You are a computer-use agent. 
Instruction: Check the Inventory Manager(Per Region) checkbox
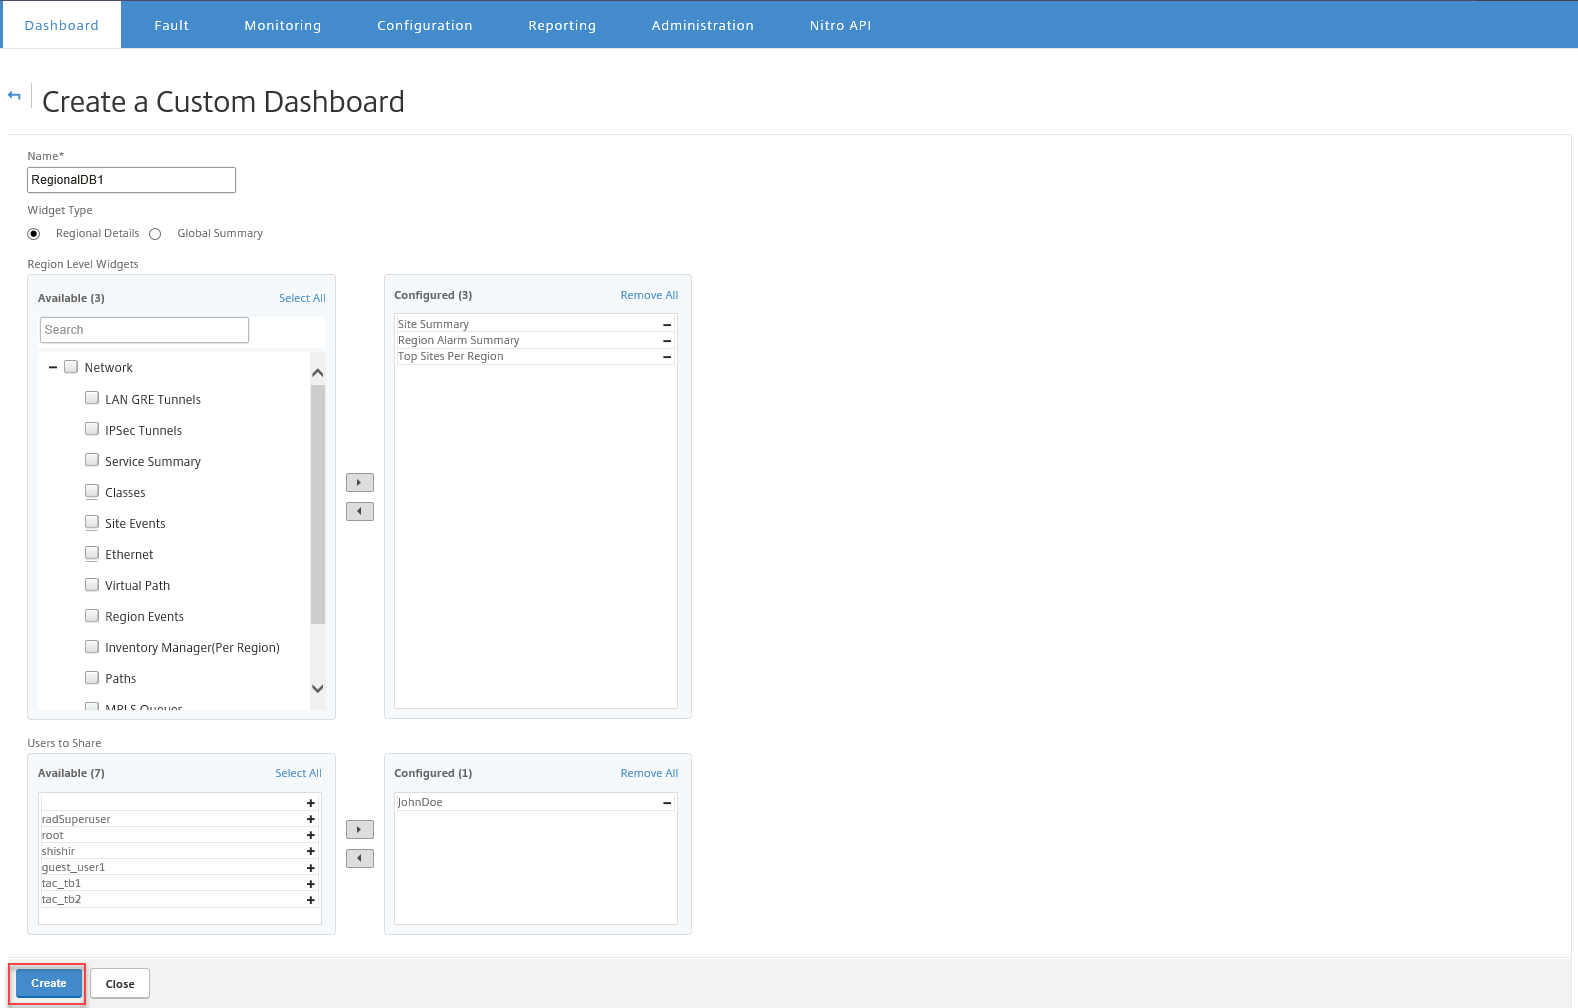point(92,646)
